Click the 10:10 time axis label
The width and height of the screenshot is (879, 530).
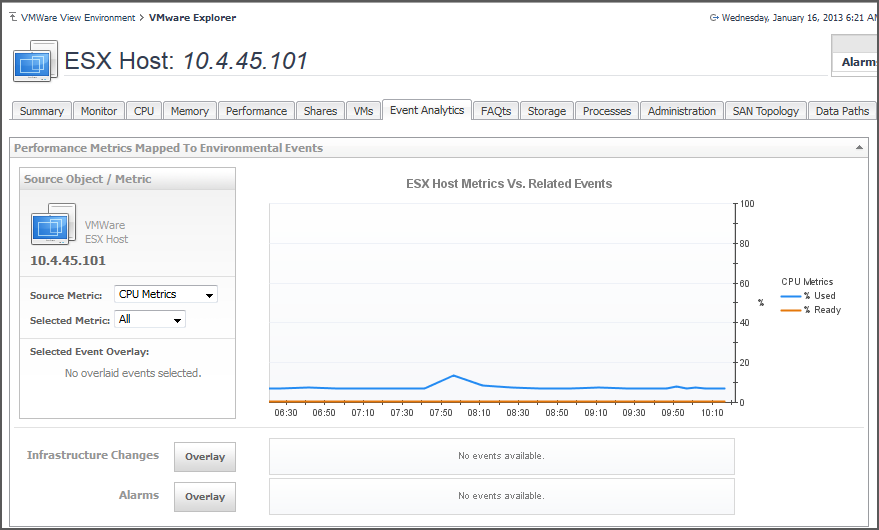pos(712,413)
